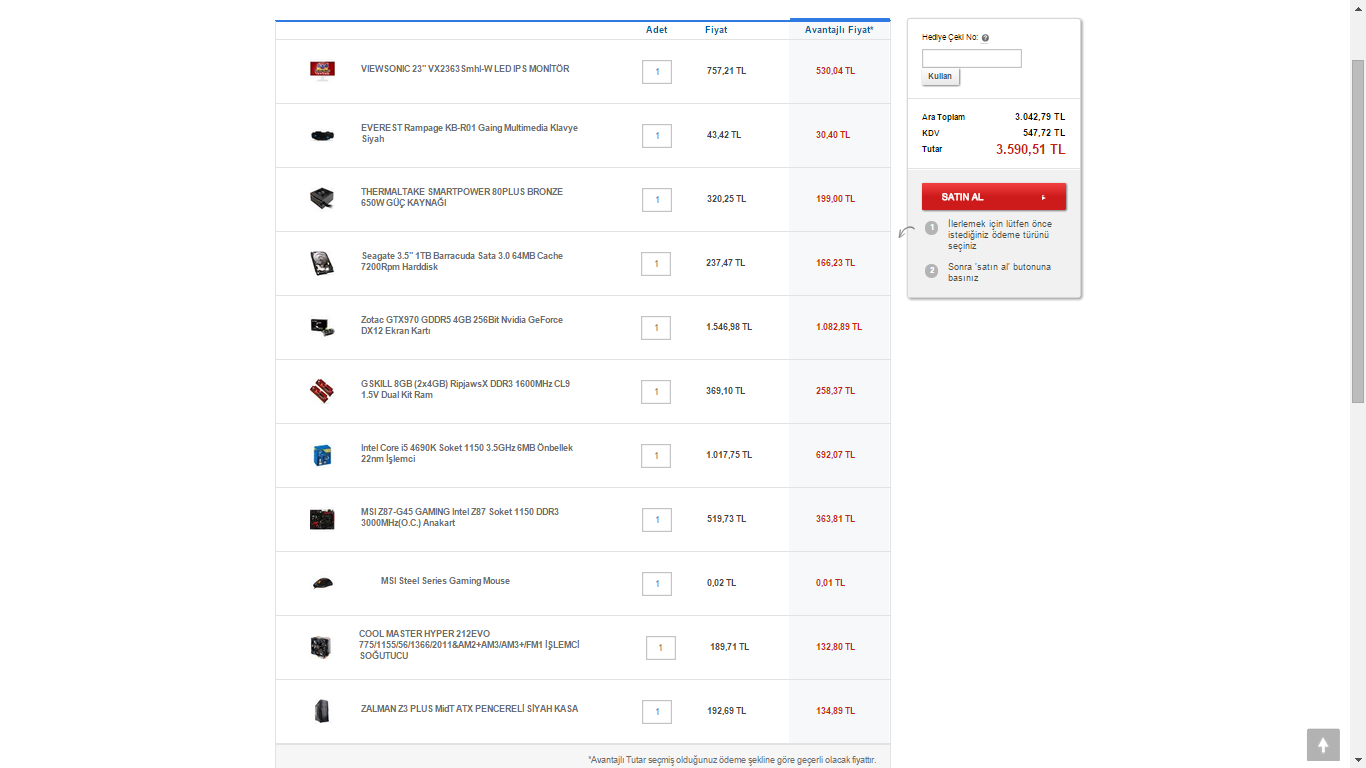The height and width of the screenshot is (768, 1366).
Task: Click the Adet column header
Action: 657,30
